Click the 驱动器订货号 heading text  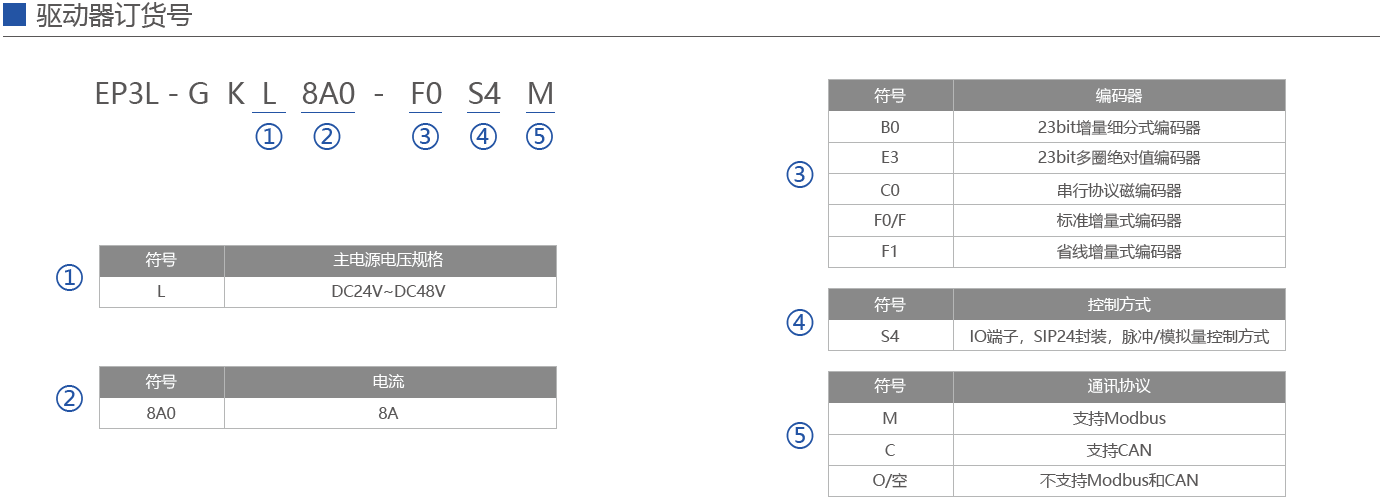point(114,17)
